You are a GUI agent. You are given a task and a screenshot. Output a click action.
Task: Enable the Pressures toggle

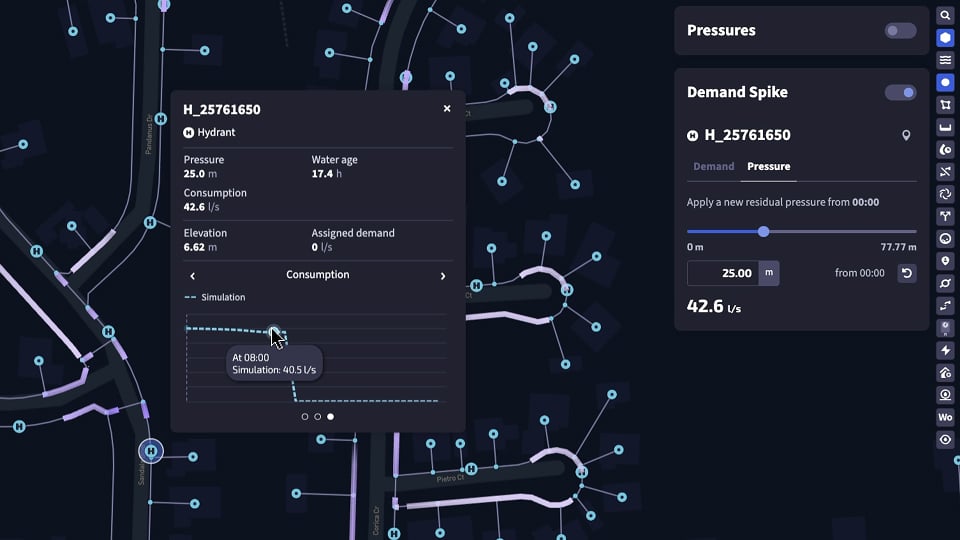pyautogui.click(x=900, y=31)
